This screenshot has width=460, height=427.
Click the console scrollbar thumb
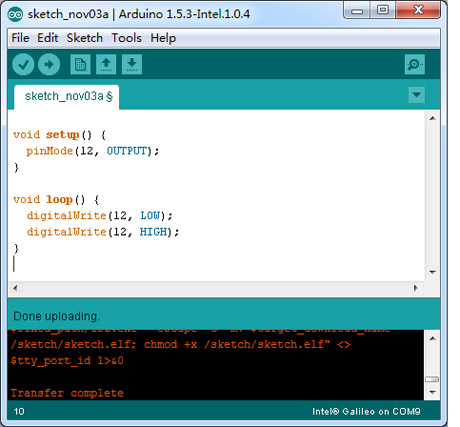coord(432,379)
